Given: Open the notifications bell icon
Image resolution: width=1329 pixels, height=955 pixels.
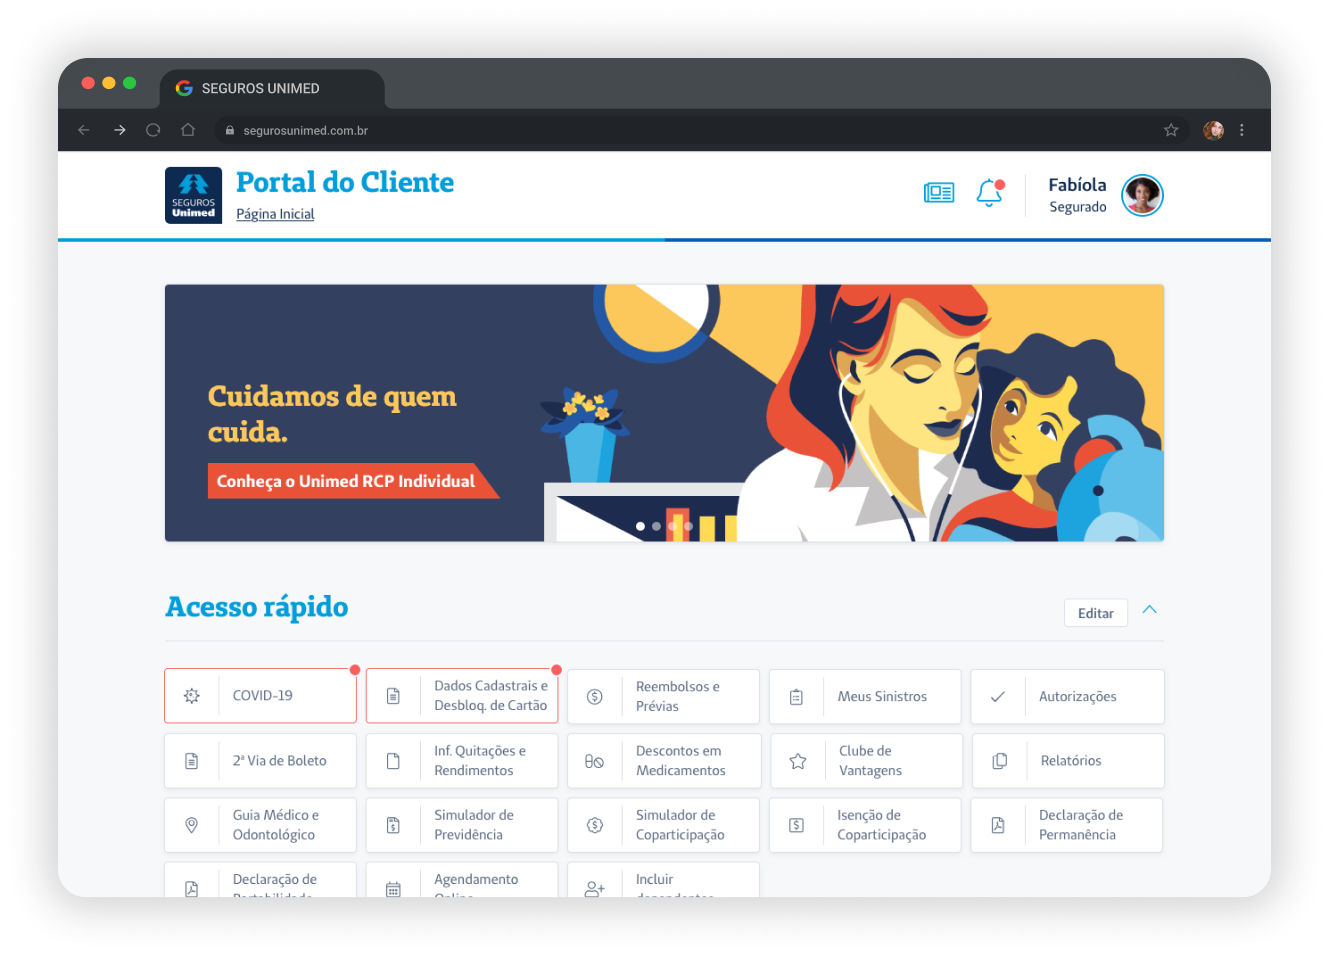Looking at the screenshot, I should [x=990, y=193].
